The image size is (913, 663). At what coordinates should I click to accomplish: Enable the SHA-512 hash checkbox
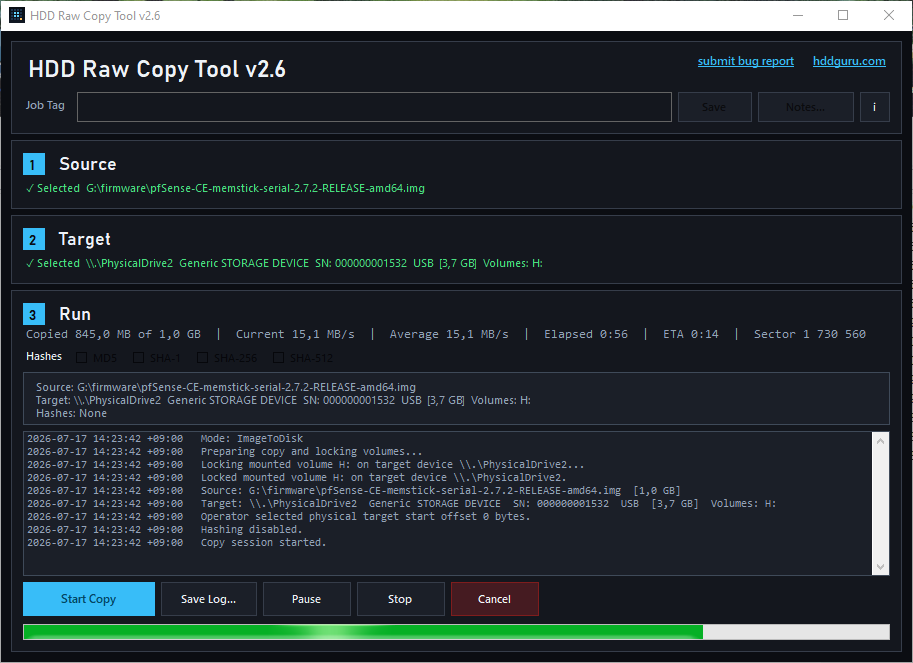pyautogui.click(x=279, y=357)
